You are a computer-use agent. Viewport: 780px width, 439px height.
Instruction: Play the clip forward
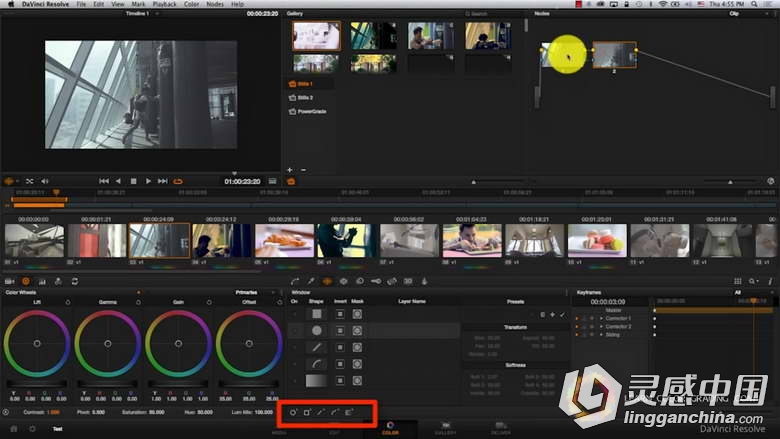pos(148,181)
